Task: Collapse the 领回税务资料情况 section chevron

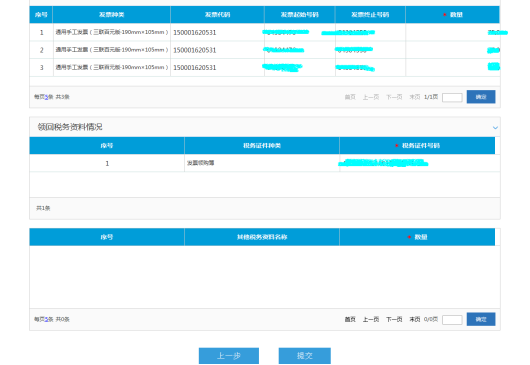Action: pyautogui.click(x=495, y=128)
